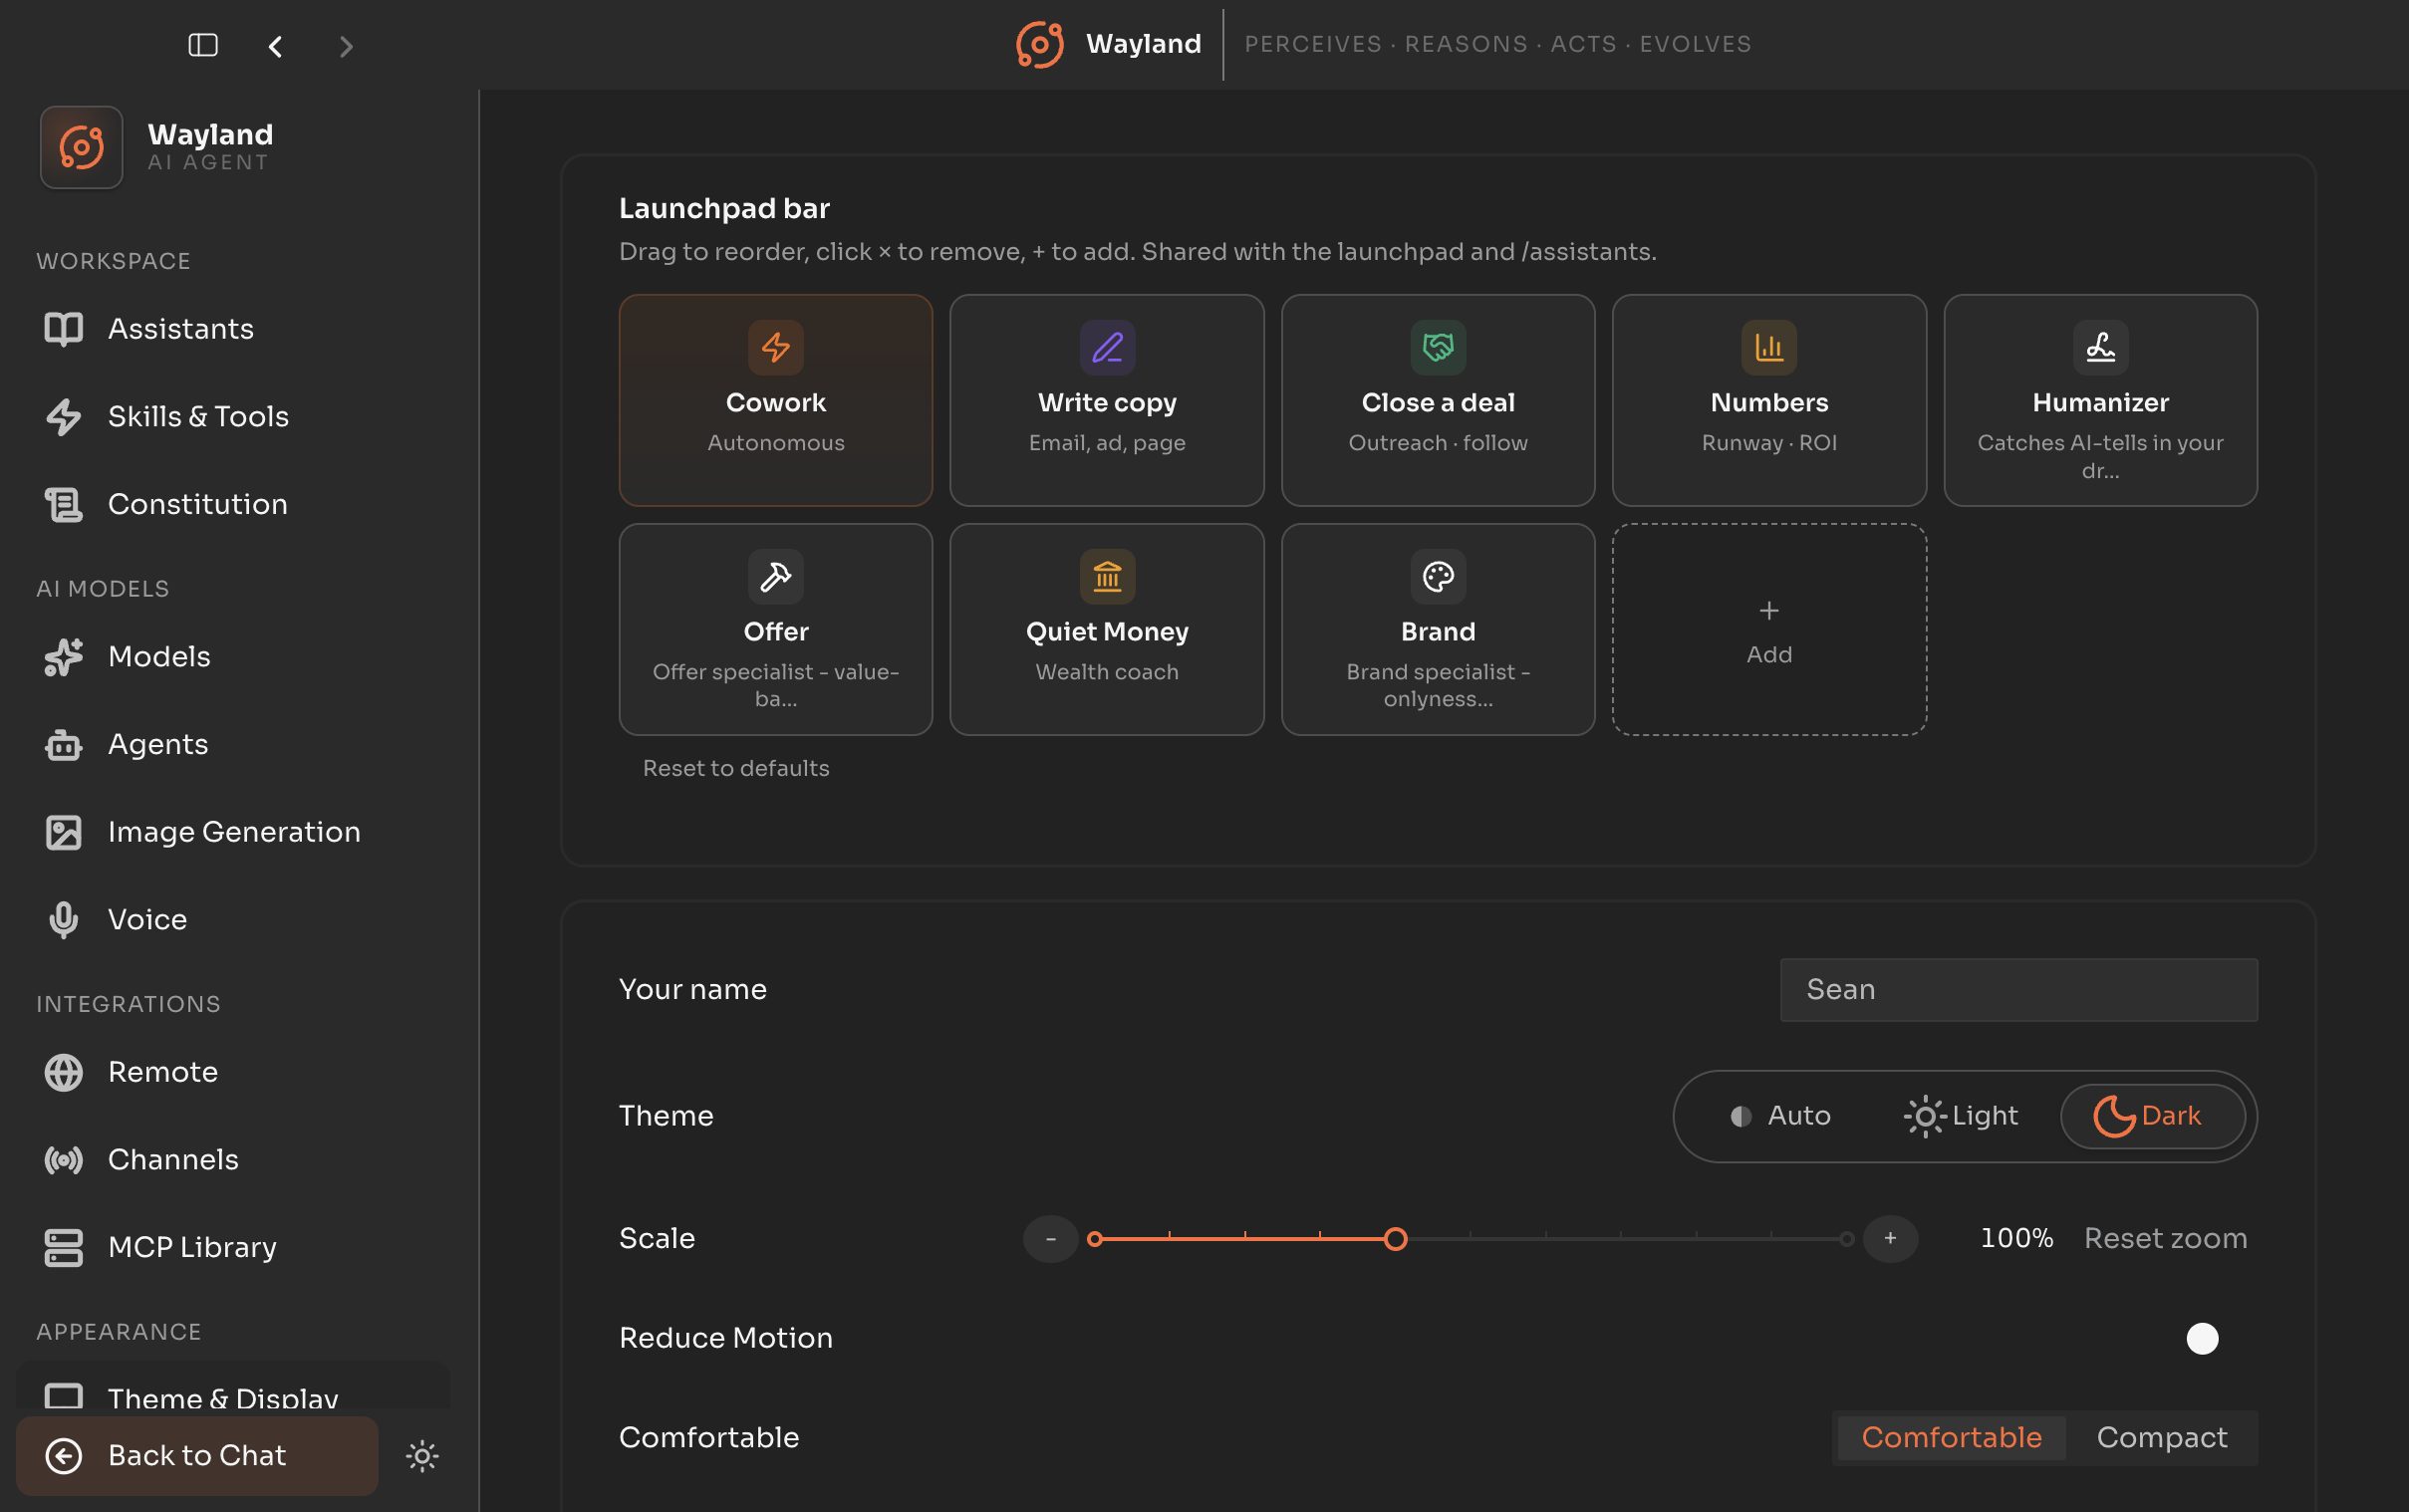
Task: Add a new launchpad assistant tile
Action: [x=1769, y=630]
